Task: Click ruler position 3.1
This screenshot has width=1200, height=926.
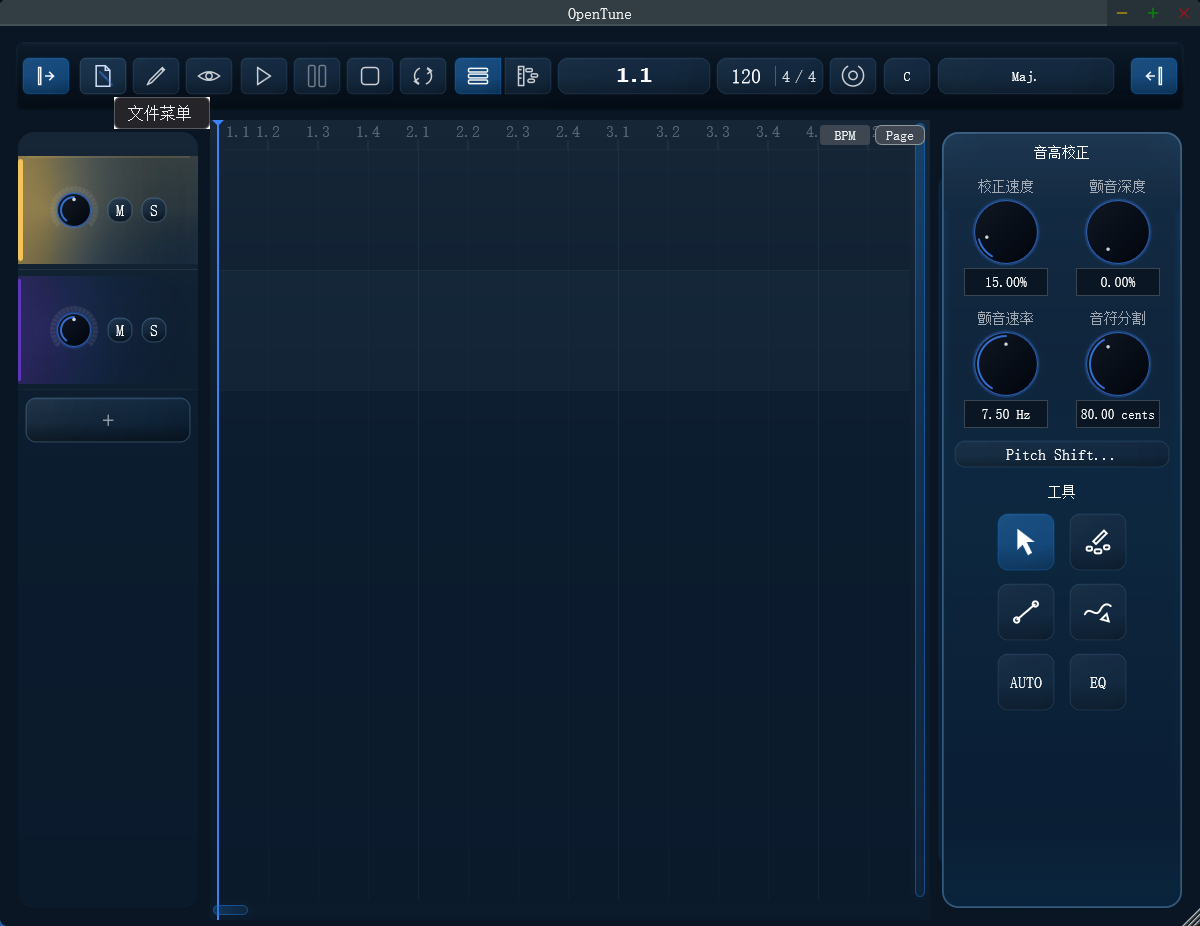Action: 618,132
